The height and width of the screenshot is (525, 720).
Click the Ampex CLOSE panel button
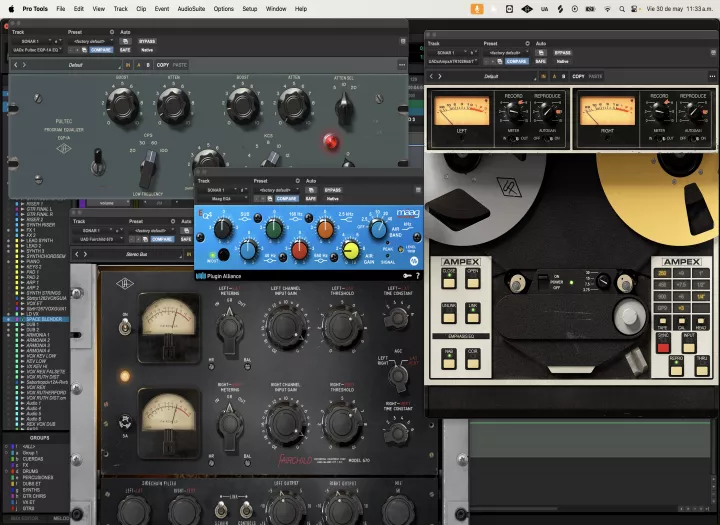449,278
